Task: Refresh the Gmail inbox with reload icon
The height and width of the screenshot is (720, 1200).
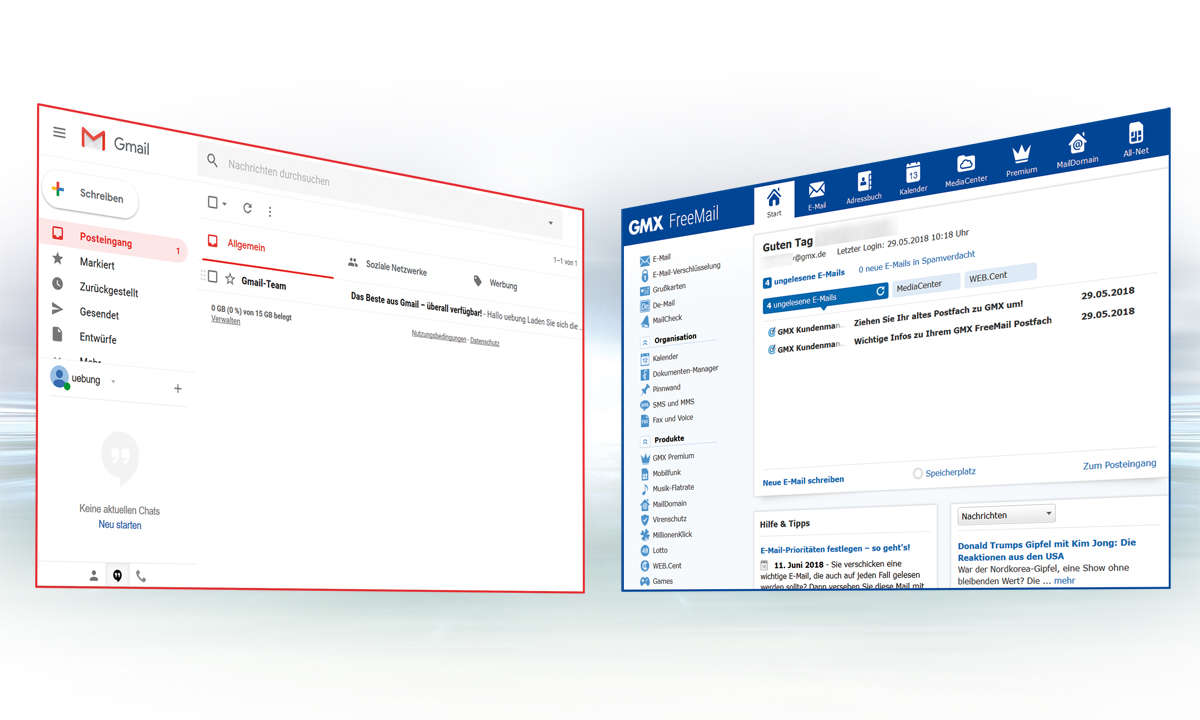Action: coord(247,208)
